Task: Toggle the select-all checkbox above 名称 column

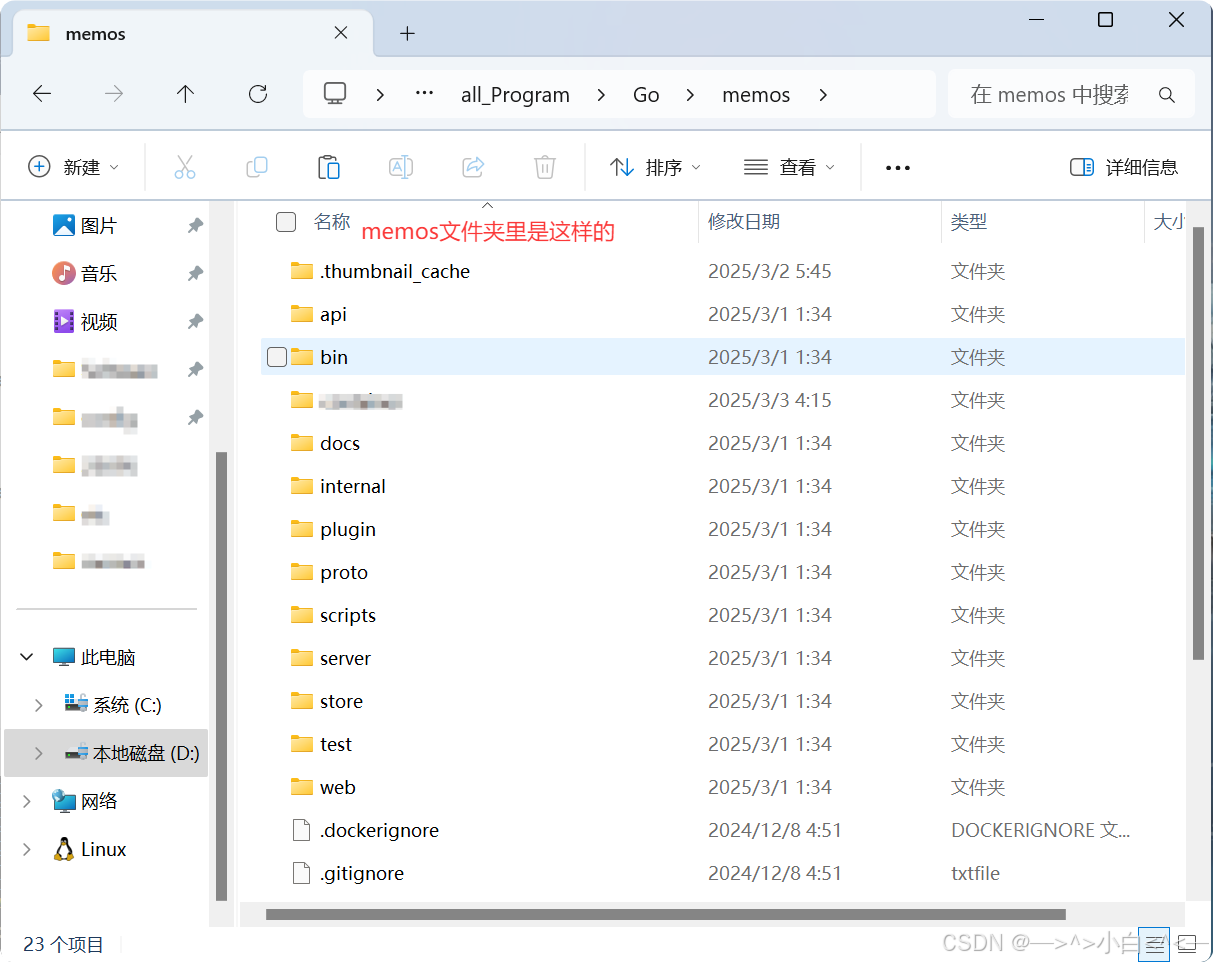Action: 286,222
